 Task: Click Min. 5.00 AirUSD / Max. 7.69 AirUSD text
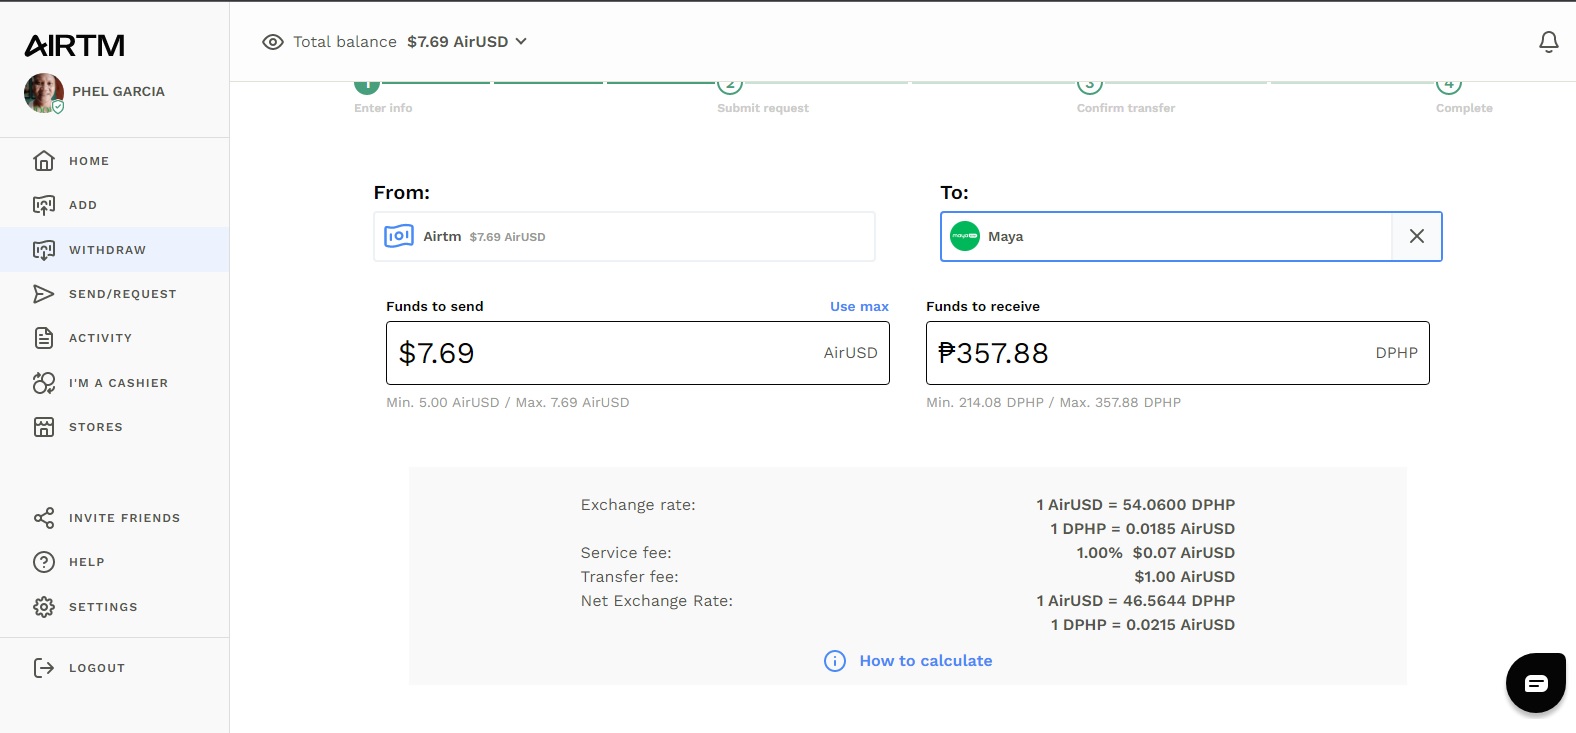(x=508, y=402)
